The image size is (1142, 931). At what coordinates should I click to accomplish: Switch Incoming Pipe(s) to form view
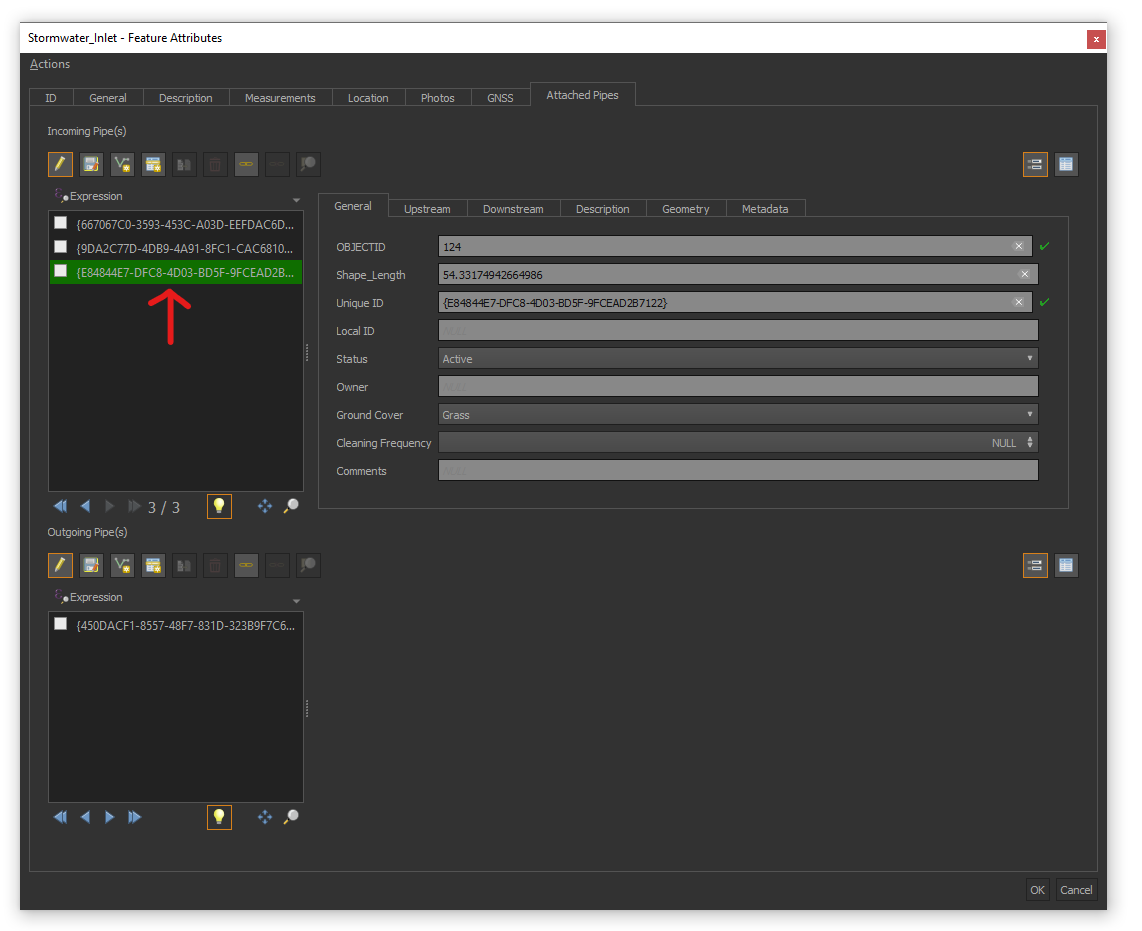coord(1035,165)
